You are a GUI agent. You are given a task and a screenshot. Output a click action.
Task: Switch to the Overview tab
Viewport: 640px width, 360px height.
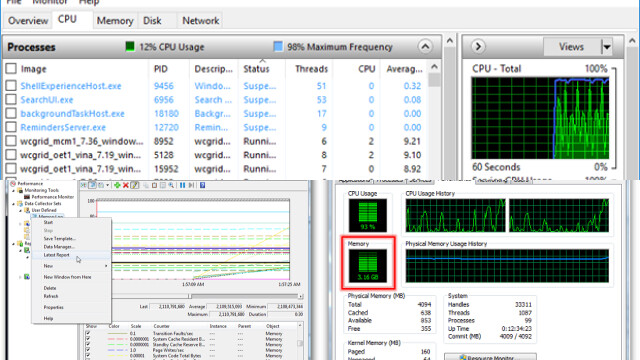[x=28, y=20]
